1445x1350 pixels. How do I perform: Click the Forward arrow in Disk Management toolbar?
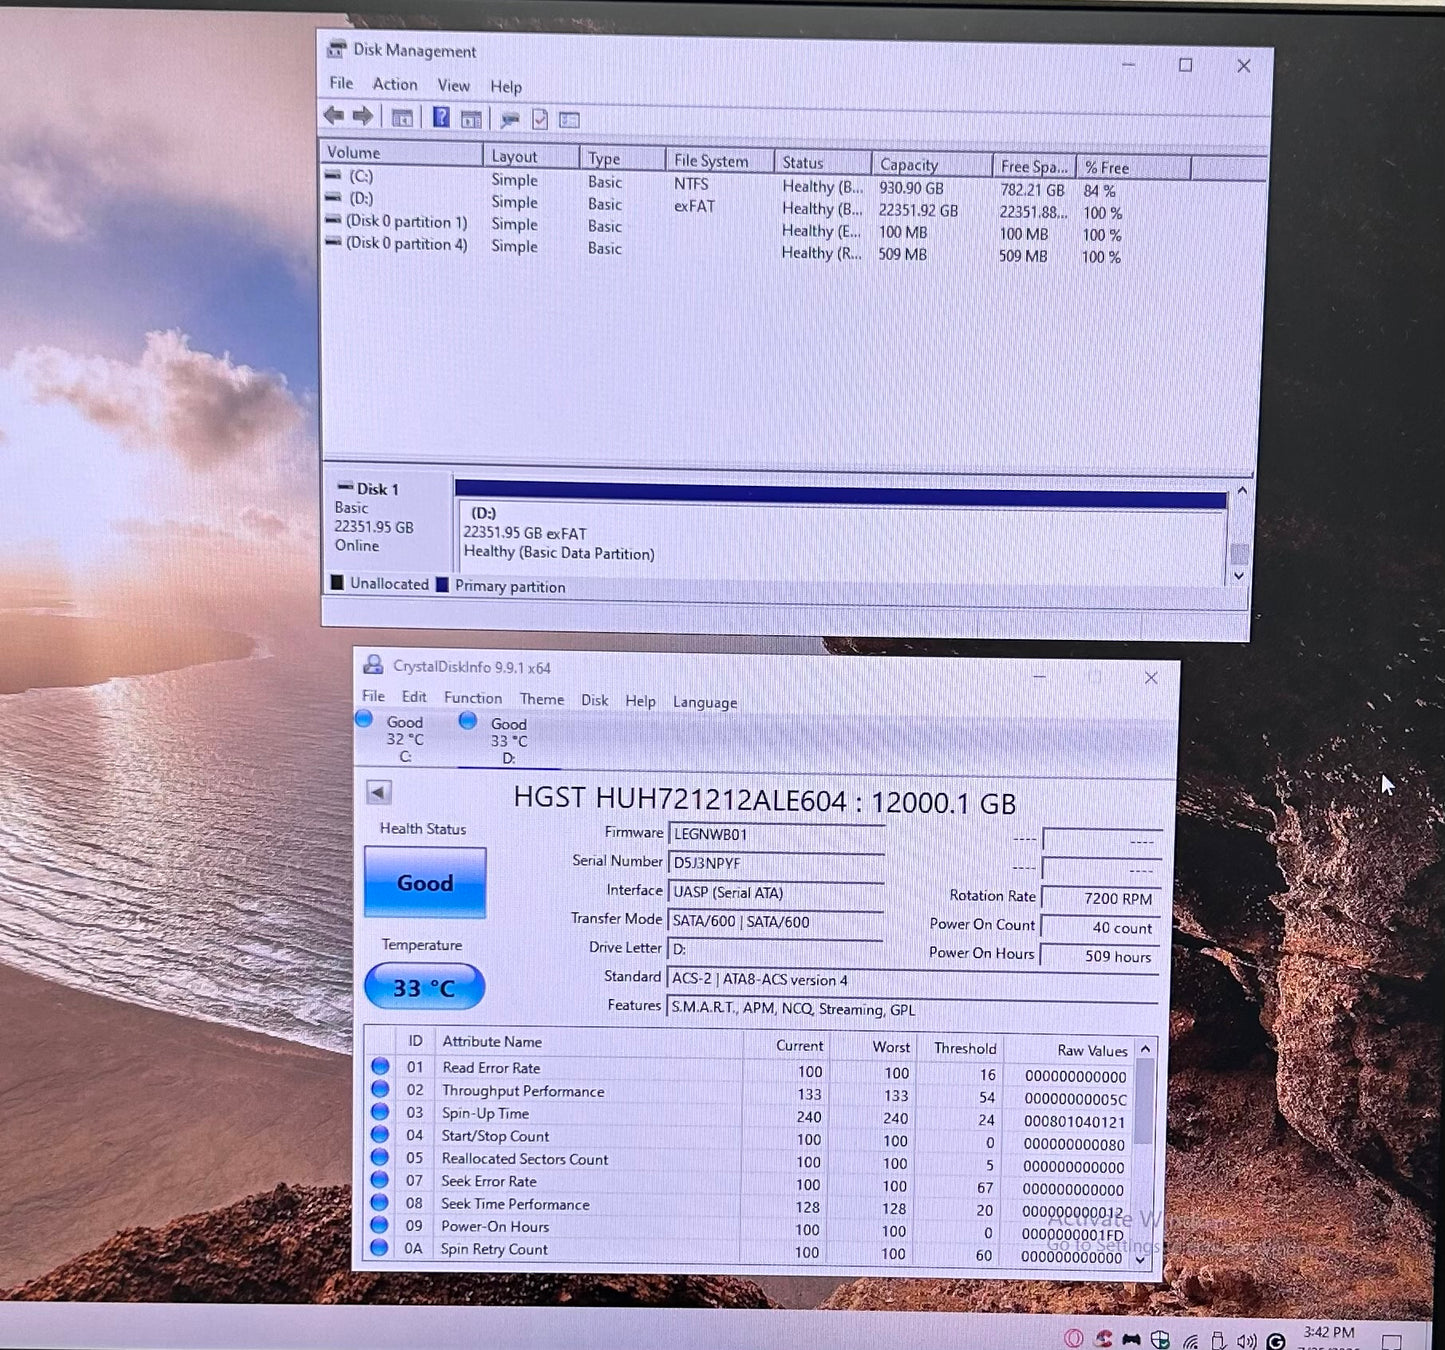(x=363, y=117)
